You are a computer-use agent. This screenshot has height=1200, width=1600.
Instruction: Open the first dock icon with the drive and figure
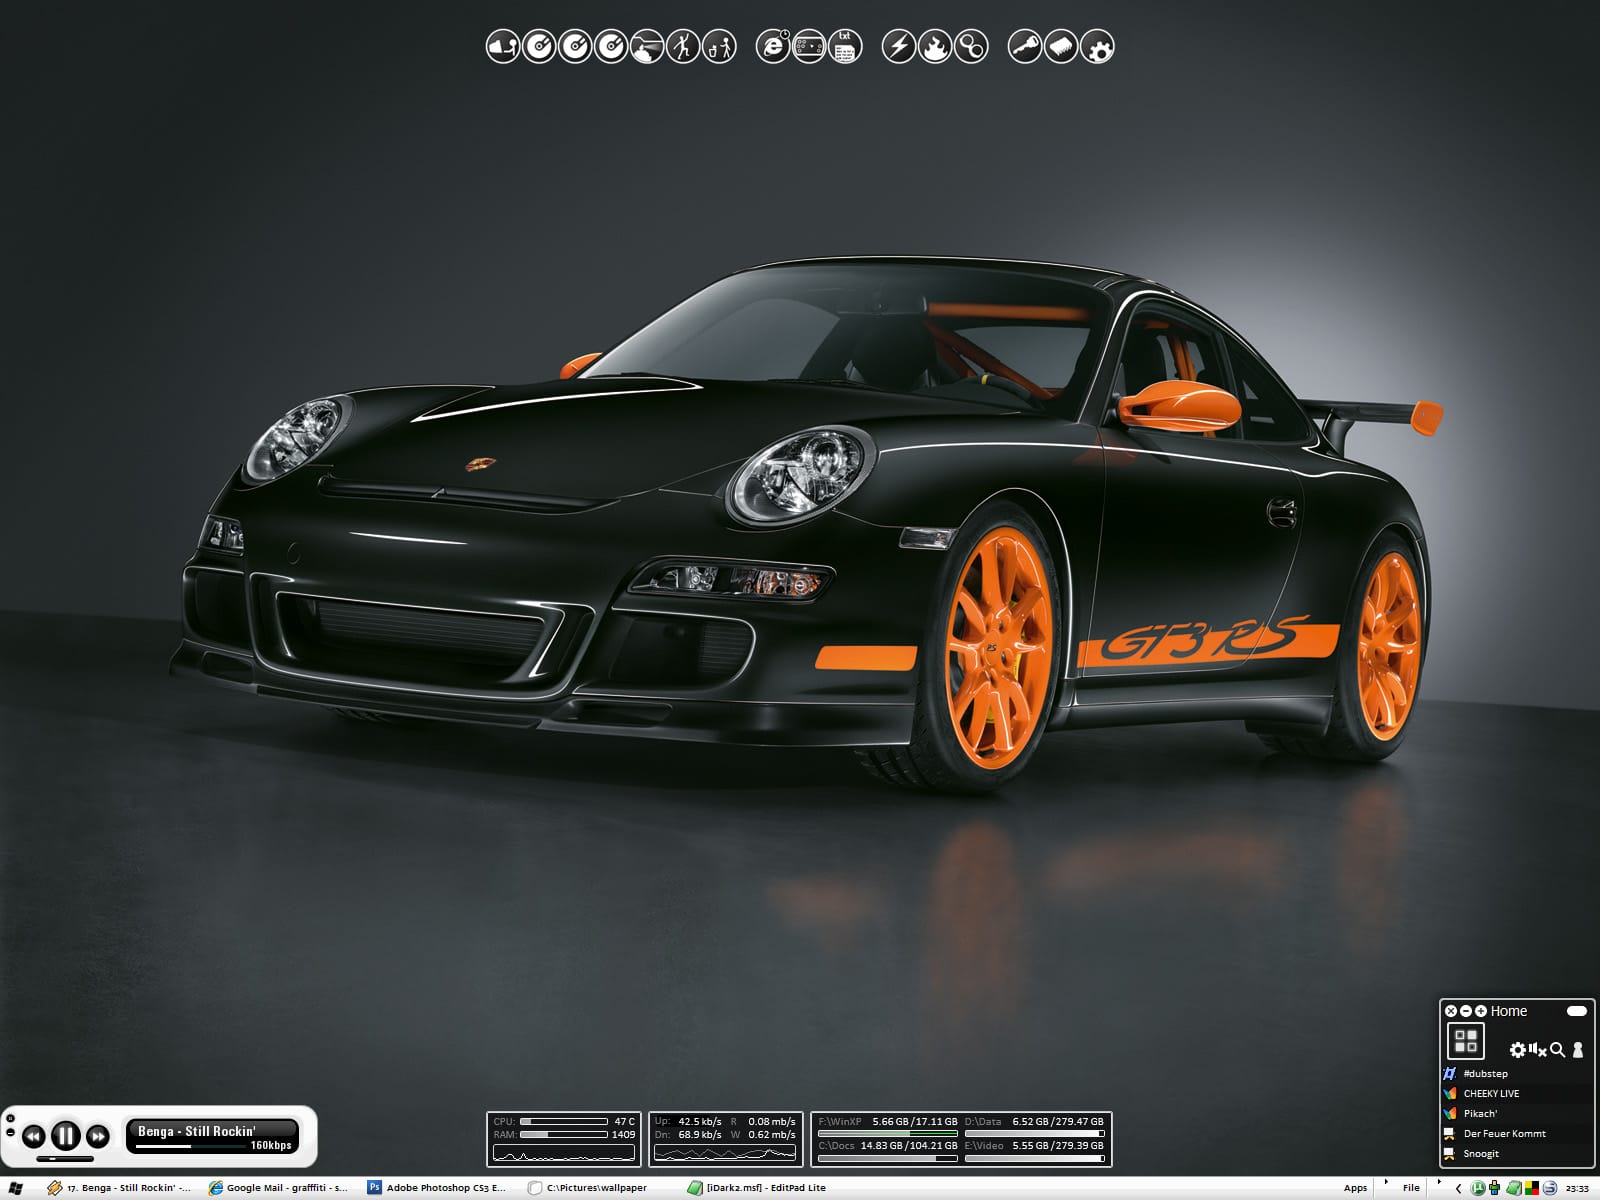pyautogui.click(x=503, y=46)
